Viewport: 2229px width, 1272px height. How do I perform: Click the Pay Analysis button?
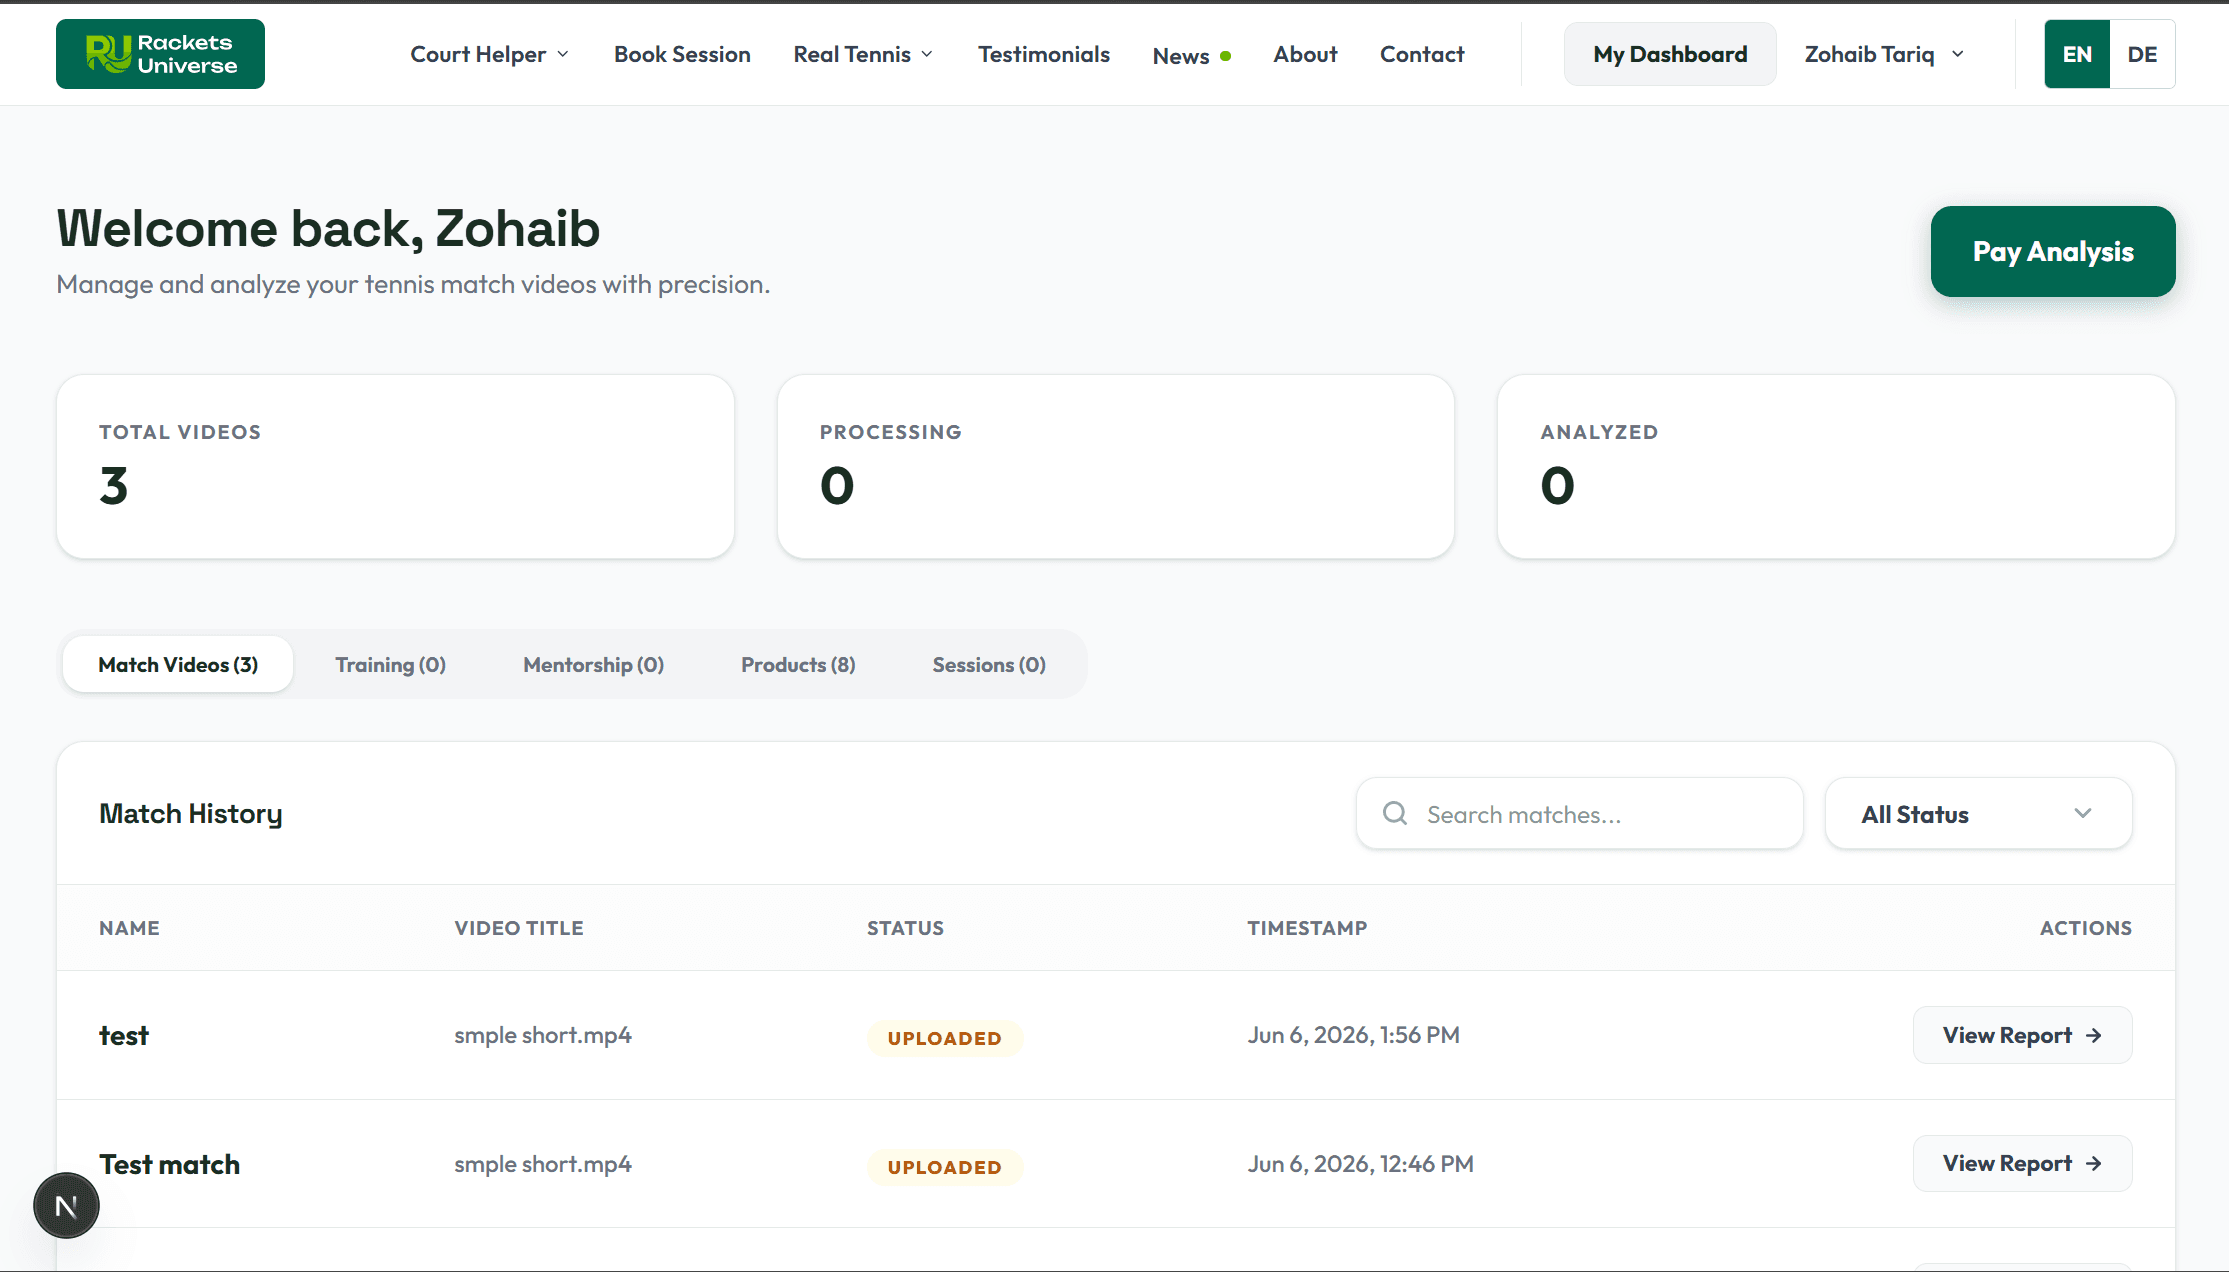(x=2053, y=251)
